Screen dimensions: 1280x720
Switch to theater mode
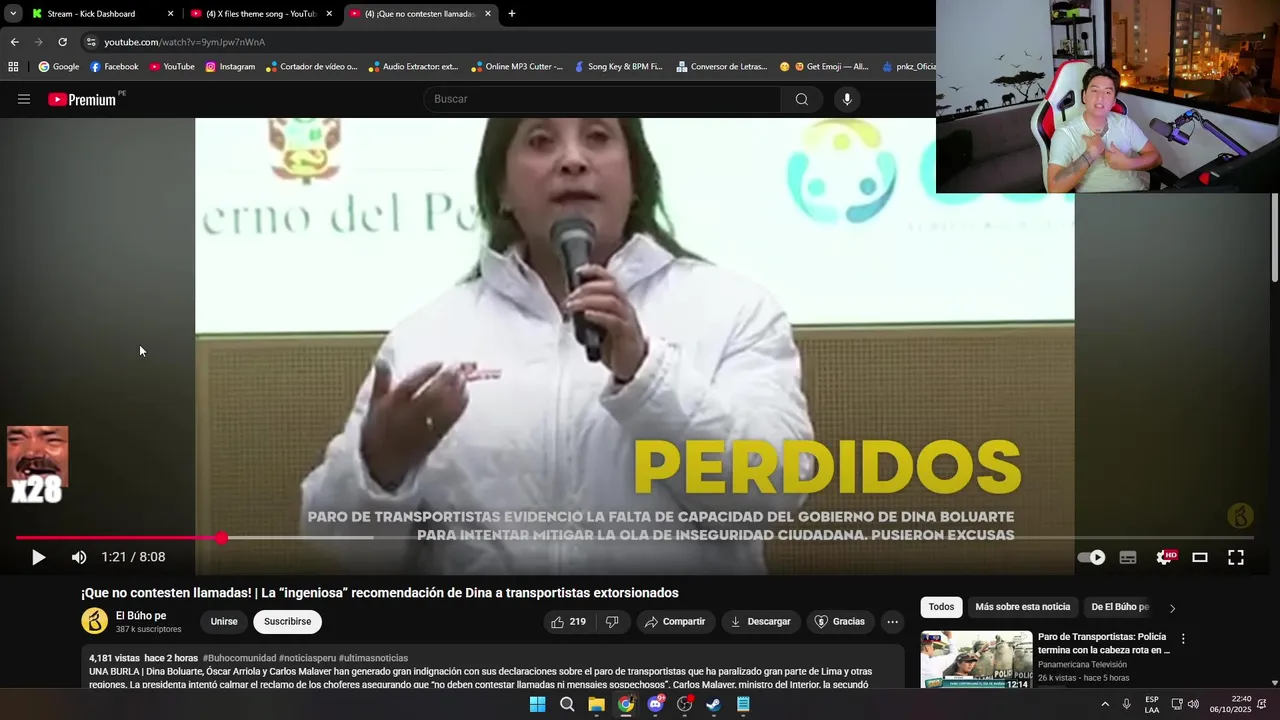pyautogui.click(x=1200, y=558)
